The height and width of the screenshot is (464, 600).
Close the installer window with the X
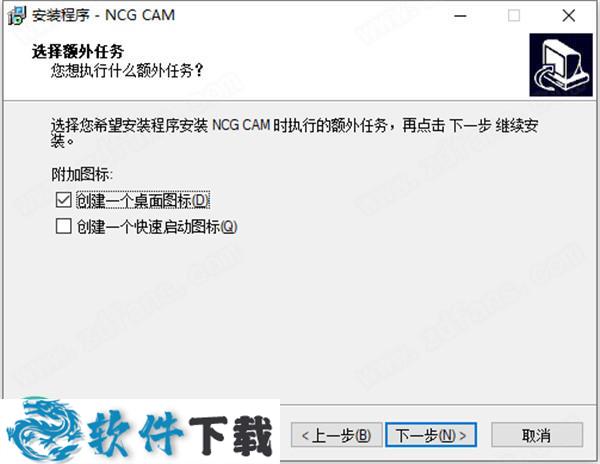coord(569,16)
